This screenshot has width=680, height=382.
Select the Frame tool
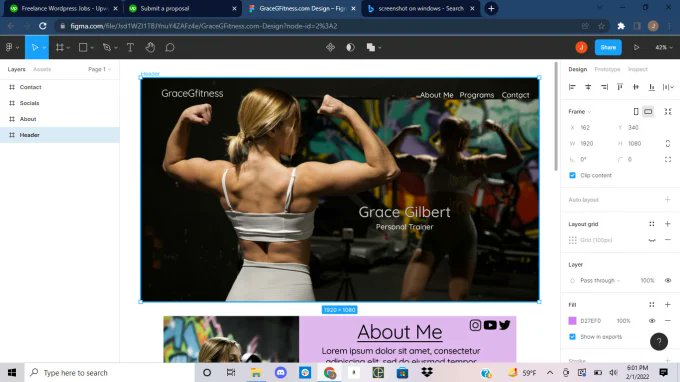[60, 47]
